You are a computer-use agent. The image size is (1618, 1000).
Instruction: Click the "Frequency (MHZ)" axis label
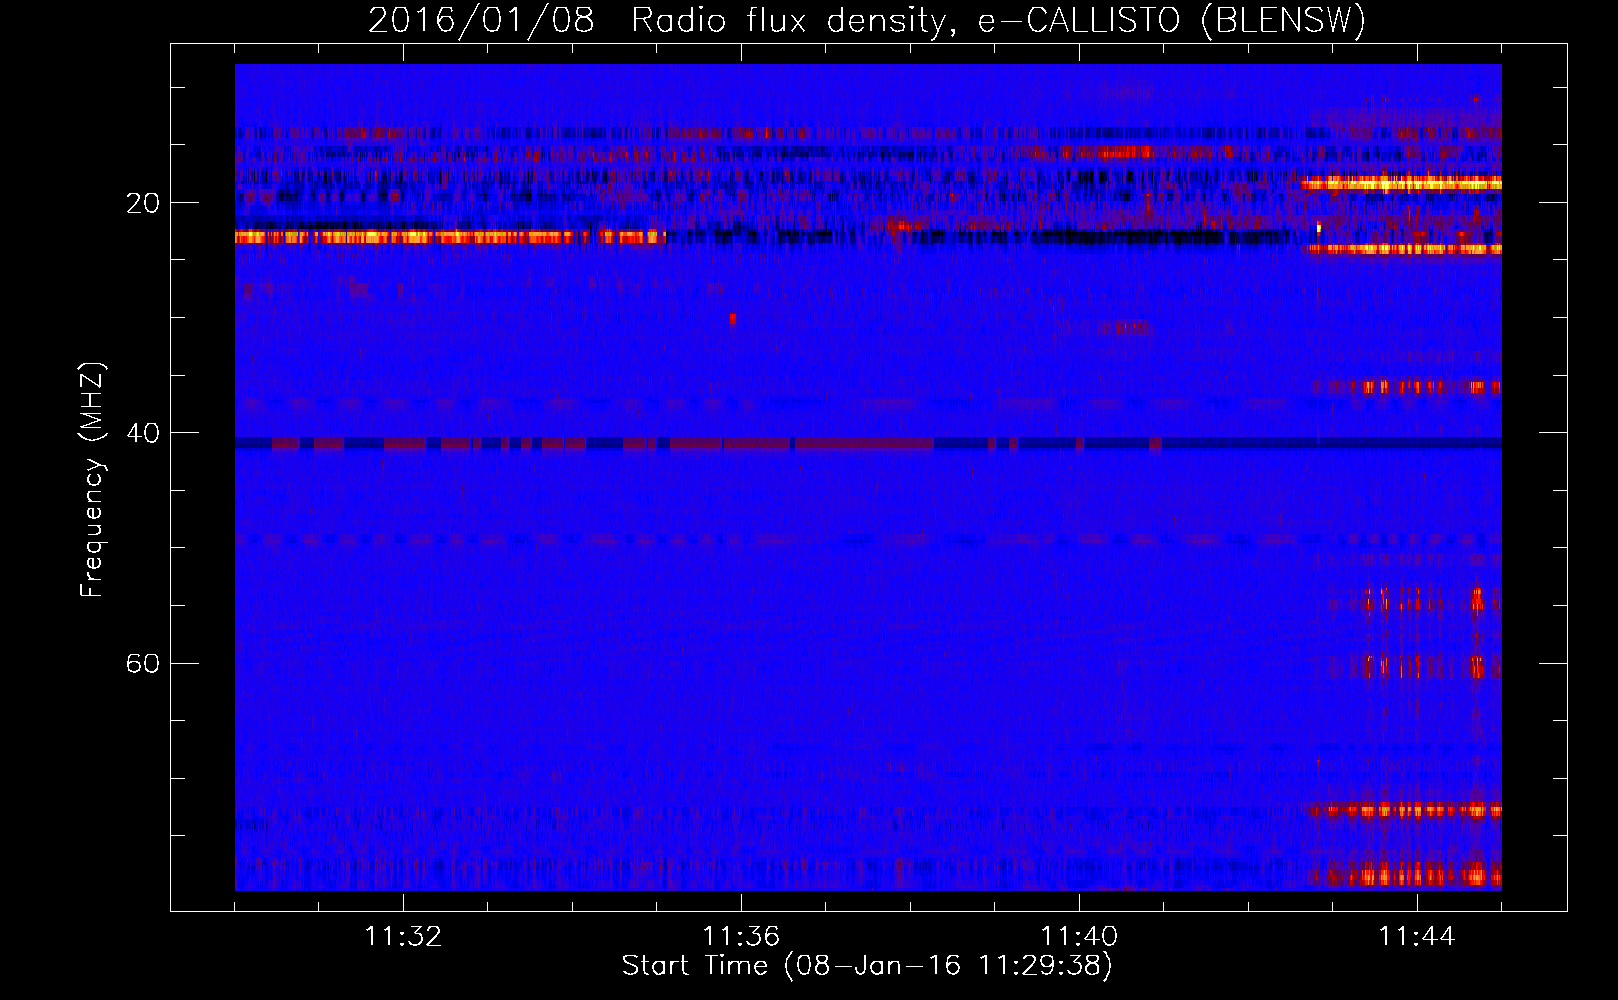[x=91, y=480]
